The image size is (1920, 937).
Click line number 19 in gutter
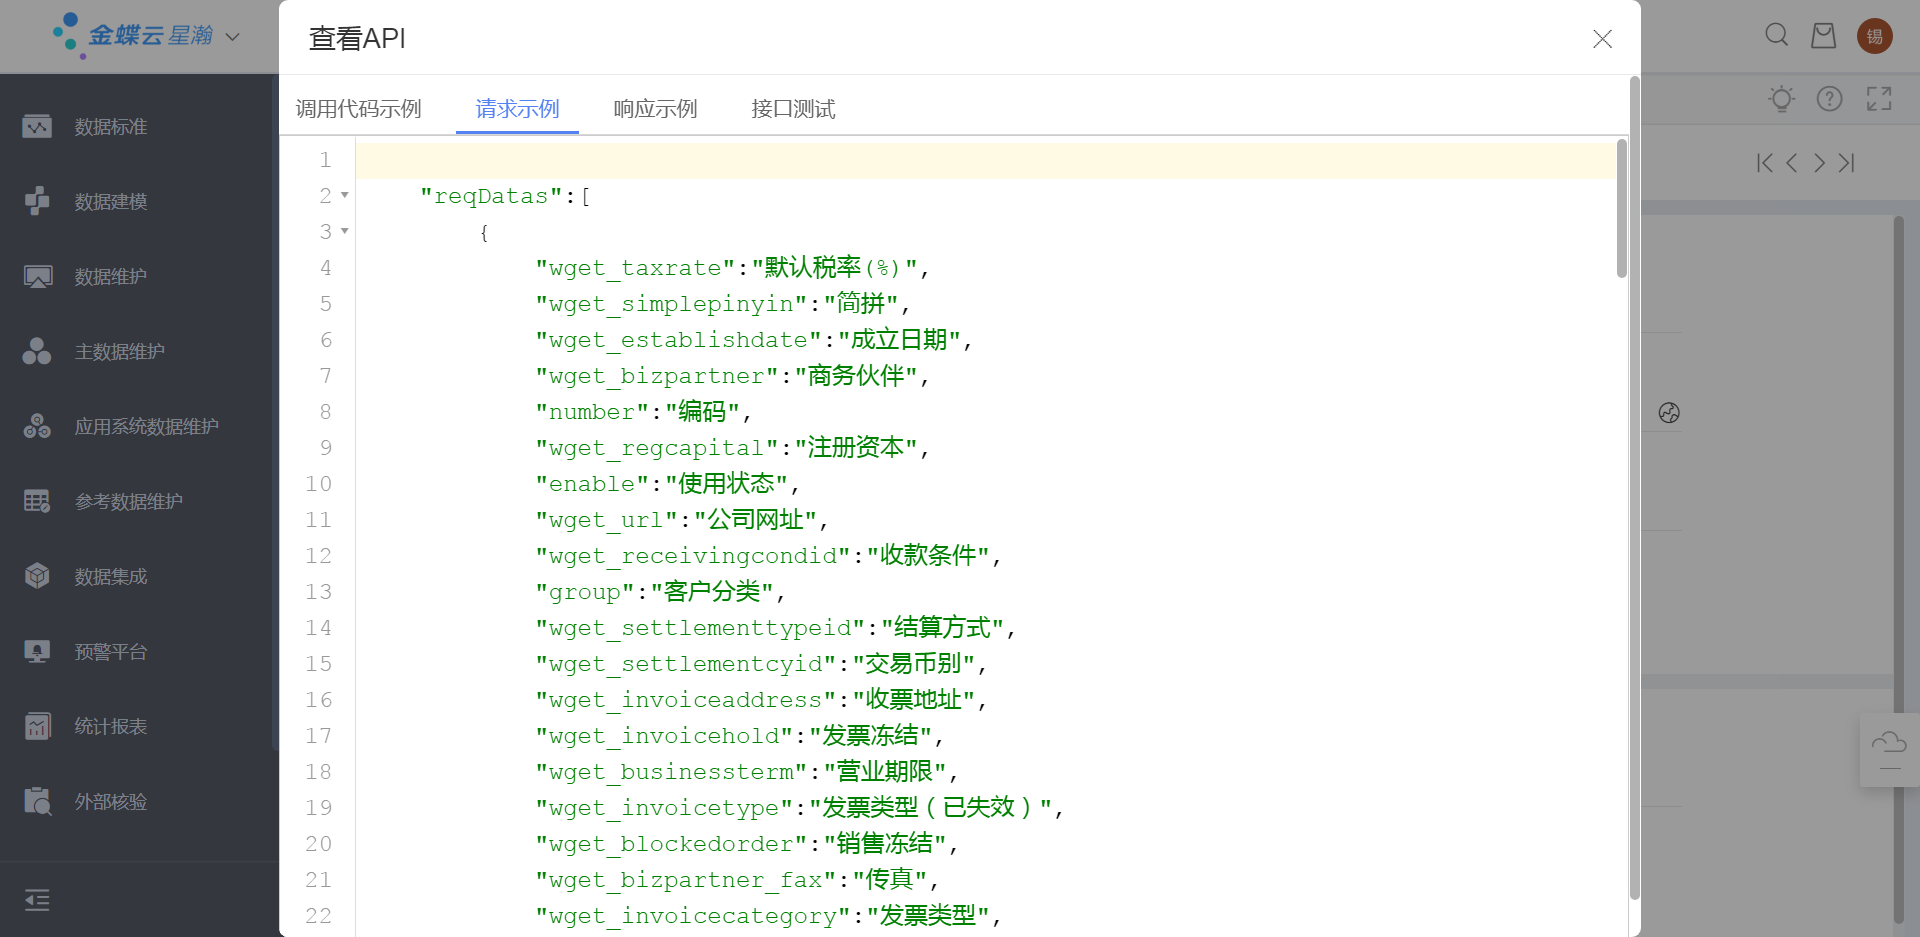tap(318, 808)
